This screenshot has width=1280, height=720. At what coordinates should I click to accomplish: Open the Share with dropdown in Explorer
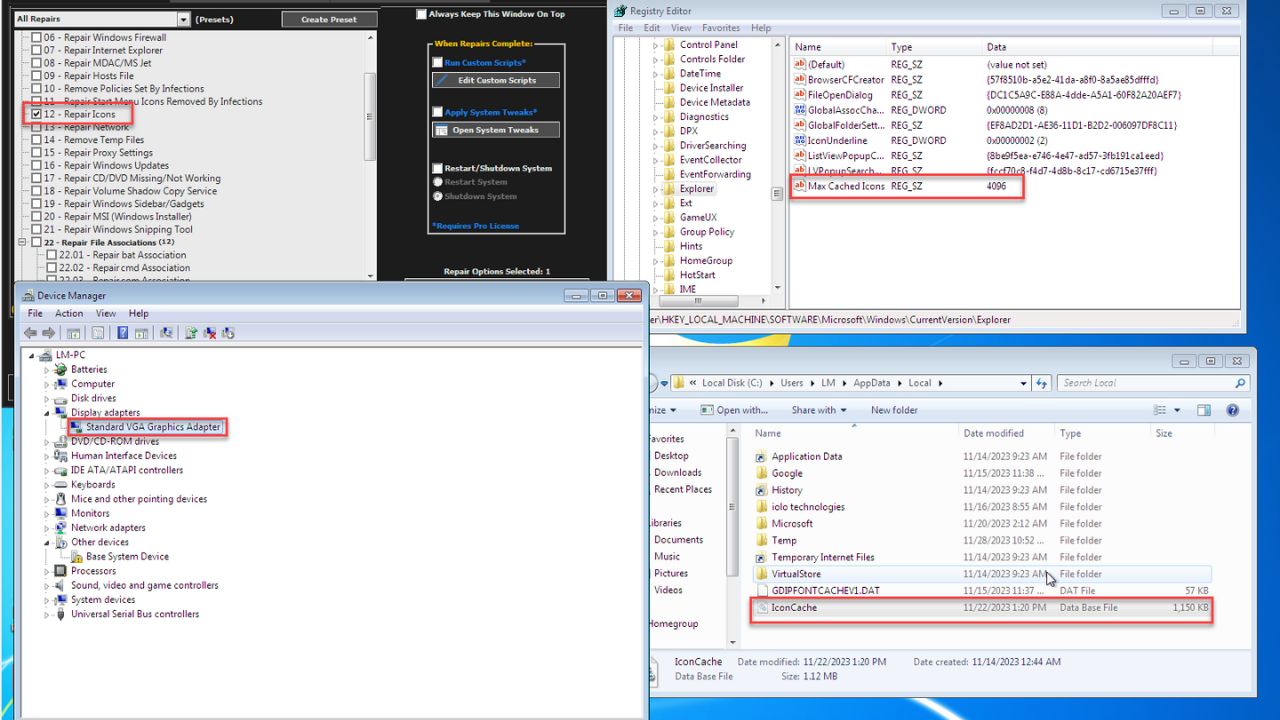click(x=818, y=410)
